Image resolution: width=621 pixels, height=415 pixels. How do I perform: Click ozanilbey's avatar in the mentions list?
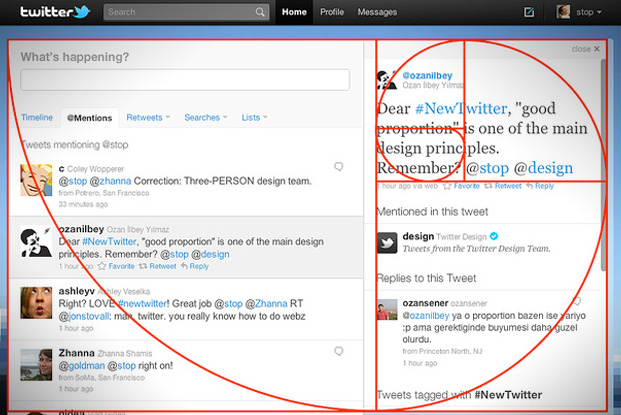(36, 241)
